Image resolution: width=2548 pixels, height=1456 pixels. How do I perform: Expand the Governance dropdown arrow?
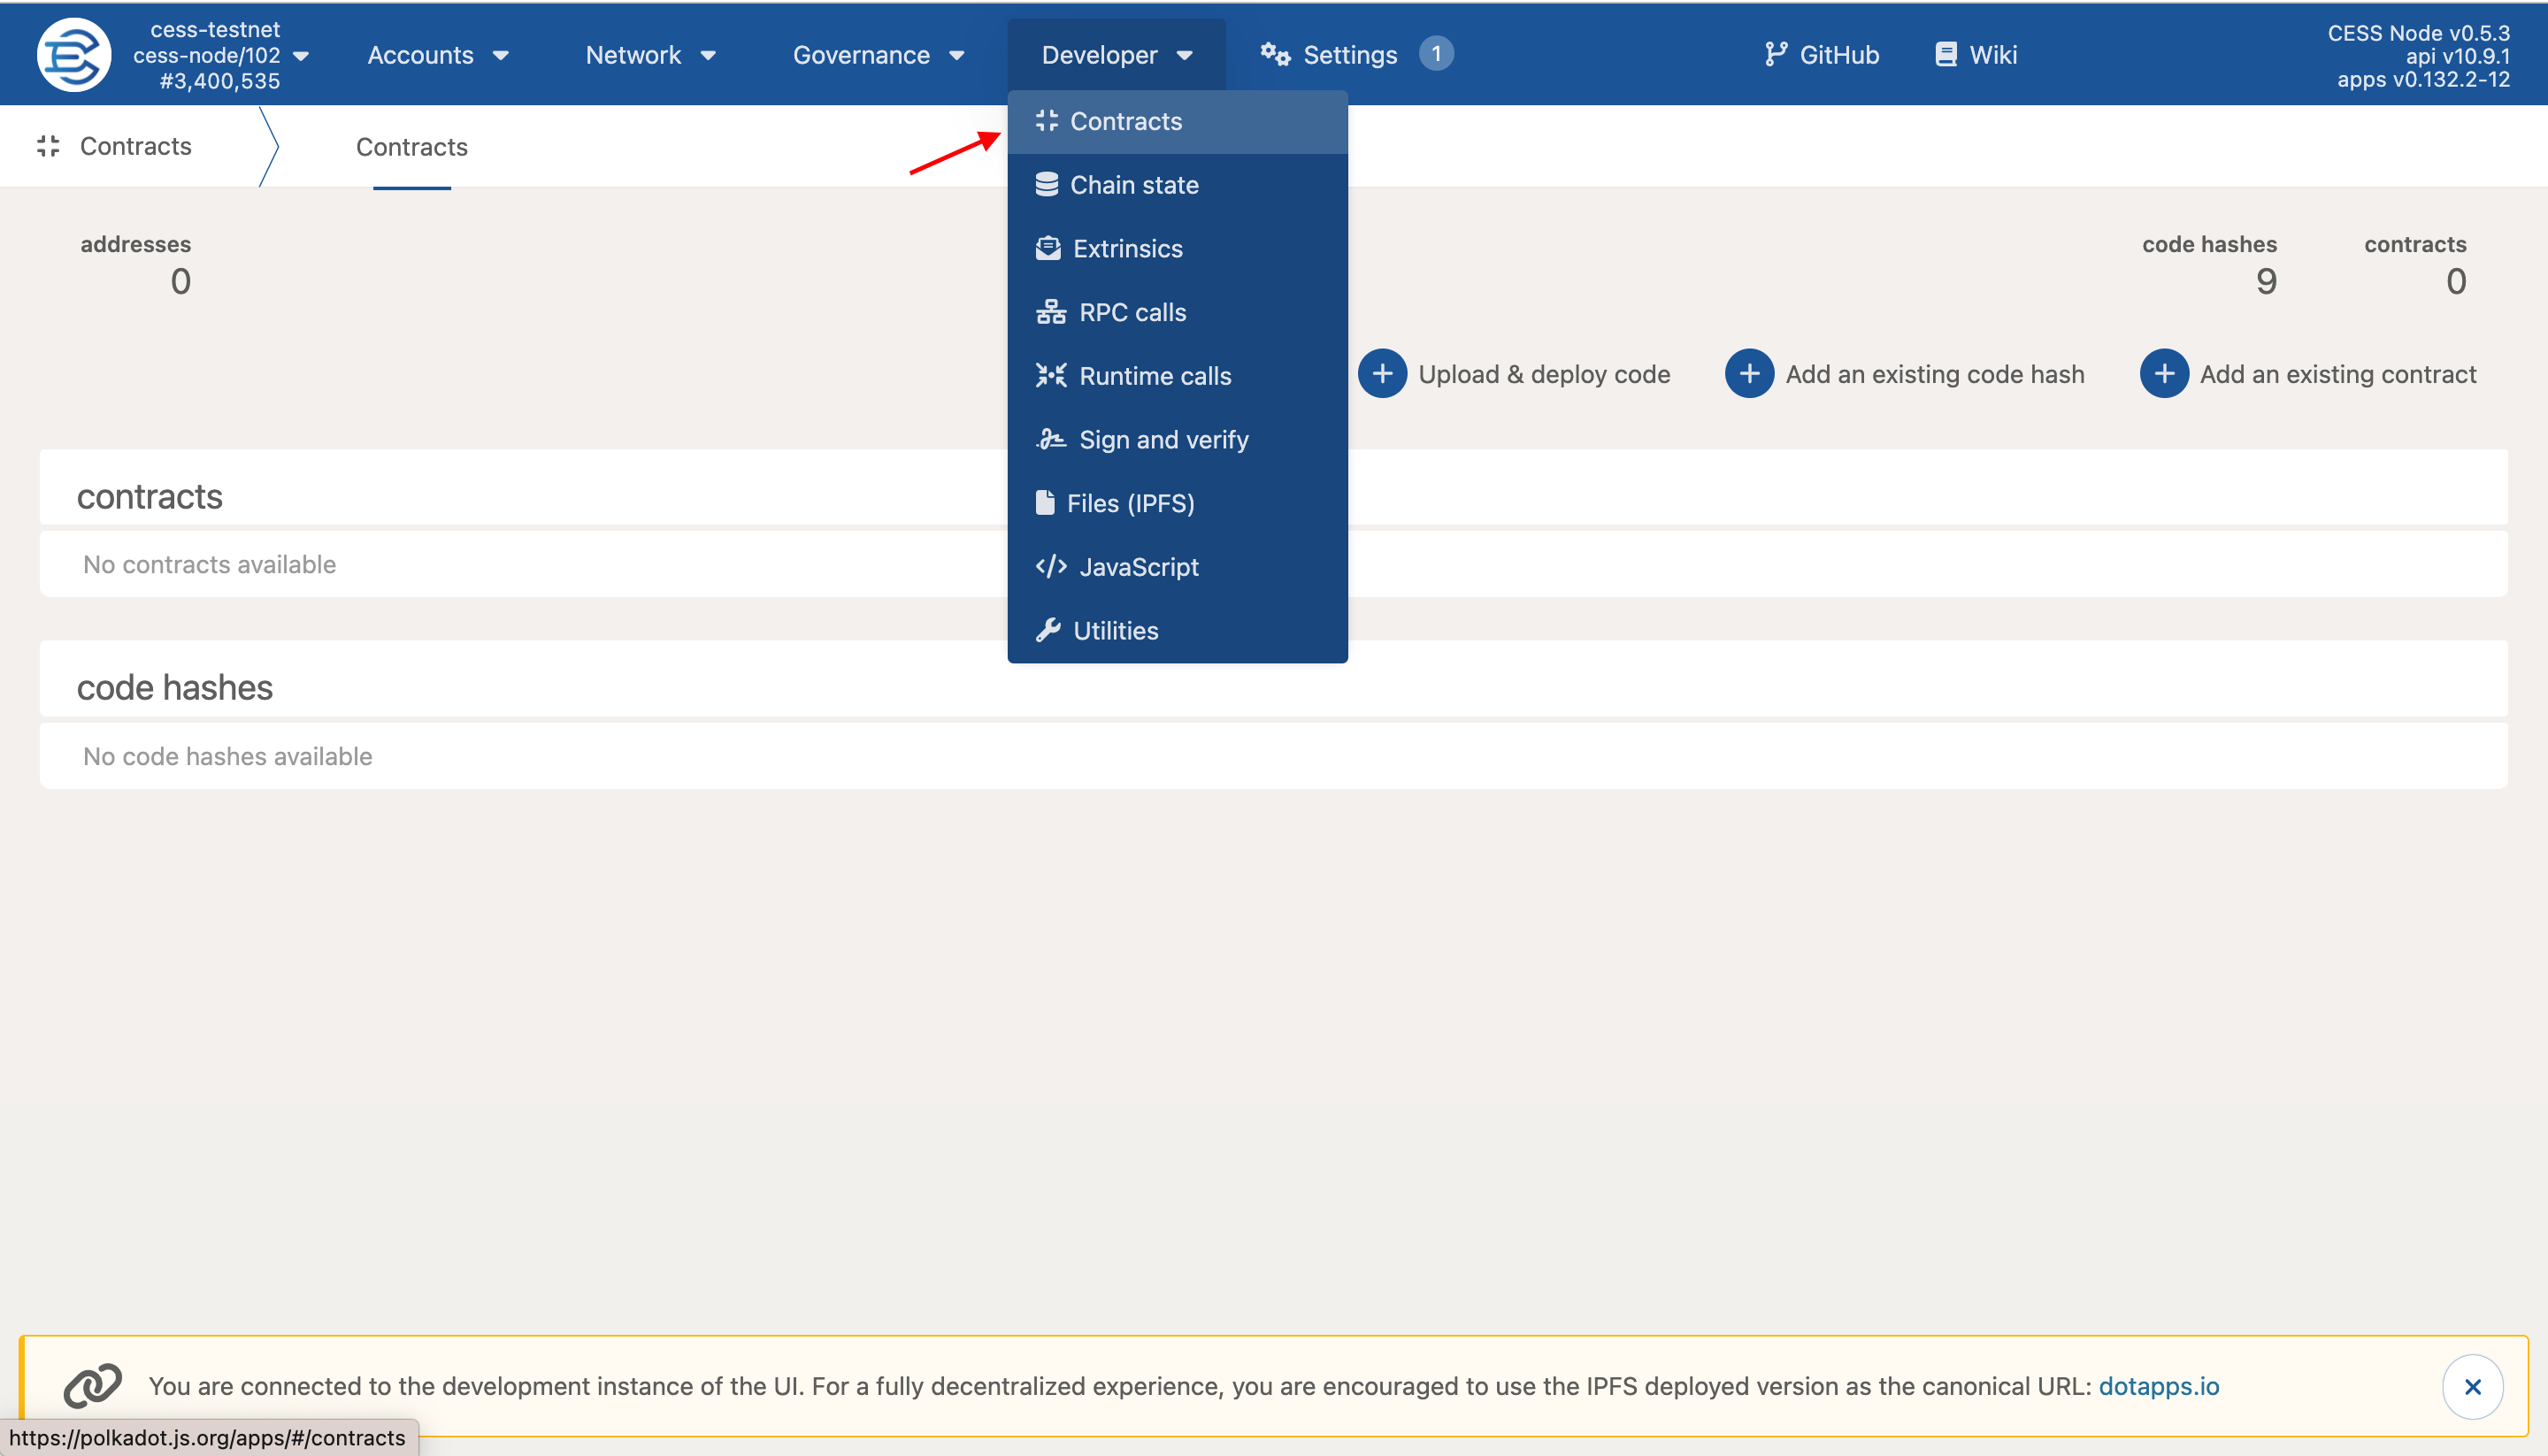(x=957, y=55)
